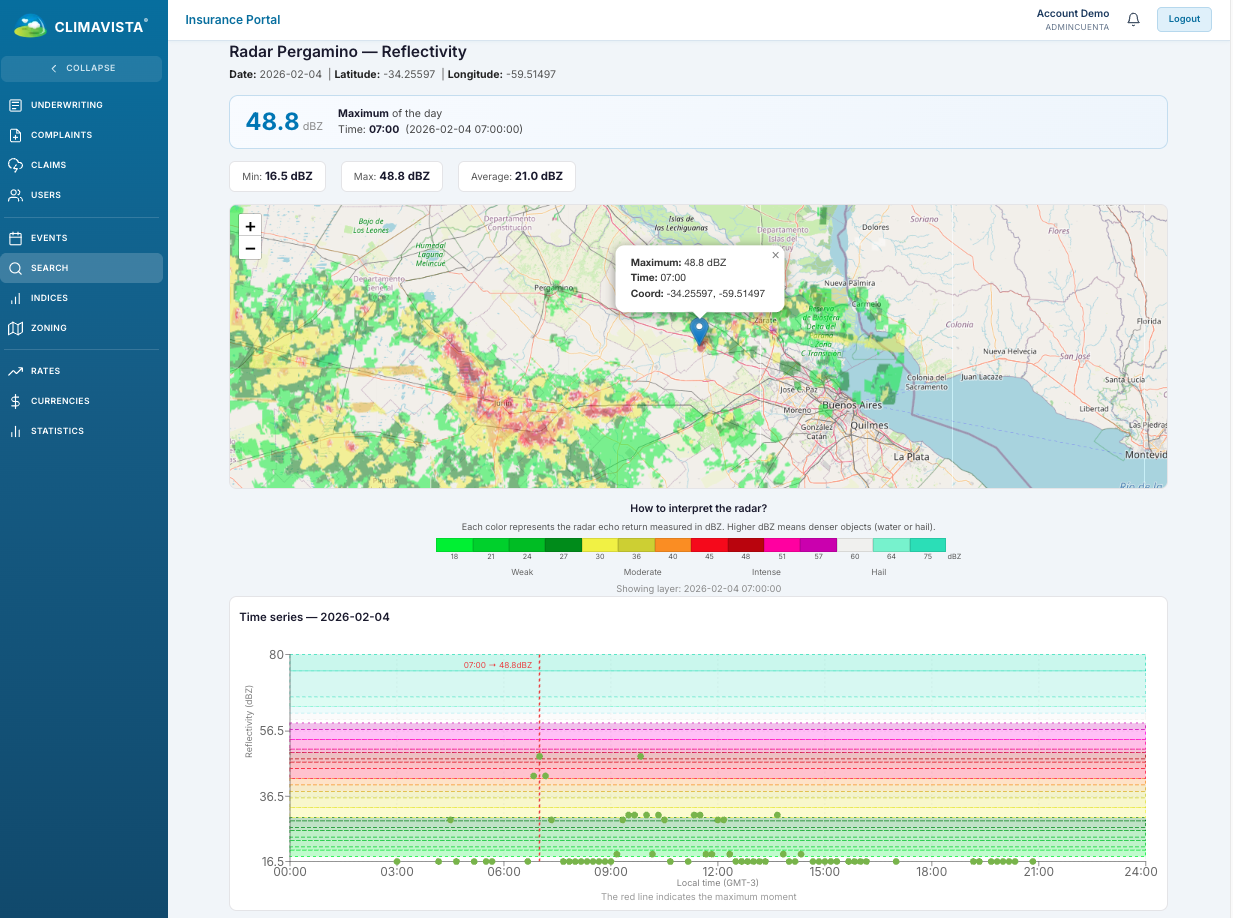Click the Zoning map icon
1233x918 pixels.
15,328
